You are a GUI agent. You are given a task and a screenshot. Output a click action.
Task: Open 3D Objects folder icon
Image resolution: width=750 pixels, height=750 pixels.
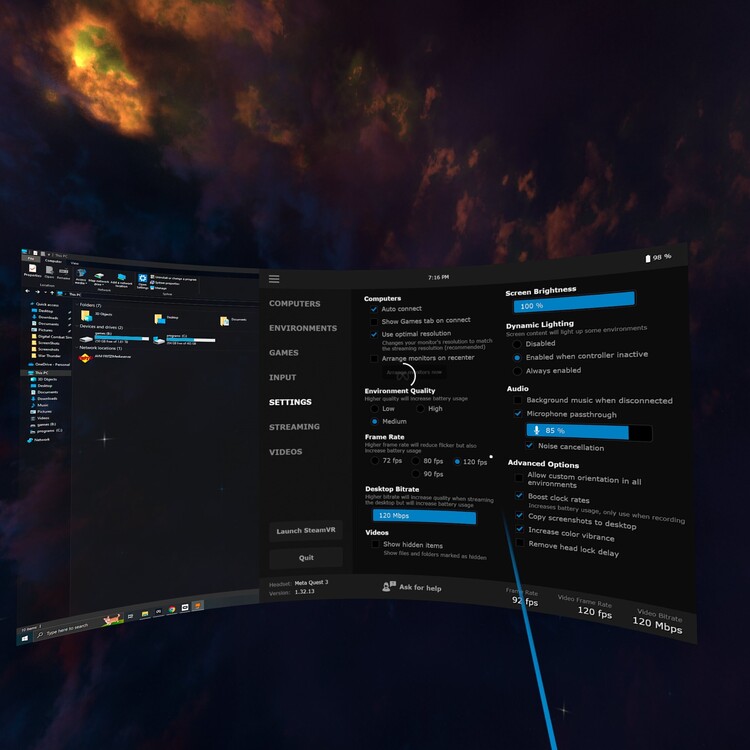pos(86,316)
